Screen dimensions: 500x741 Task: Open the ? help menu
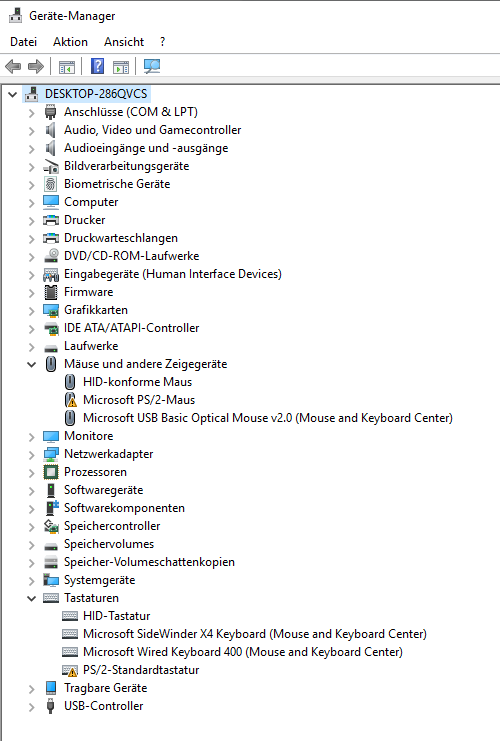click(163, 42)
